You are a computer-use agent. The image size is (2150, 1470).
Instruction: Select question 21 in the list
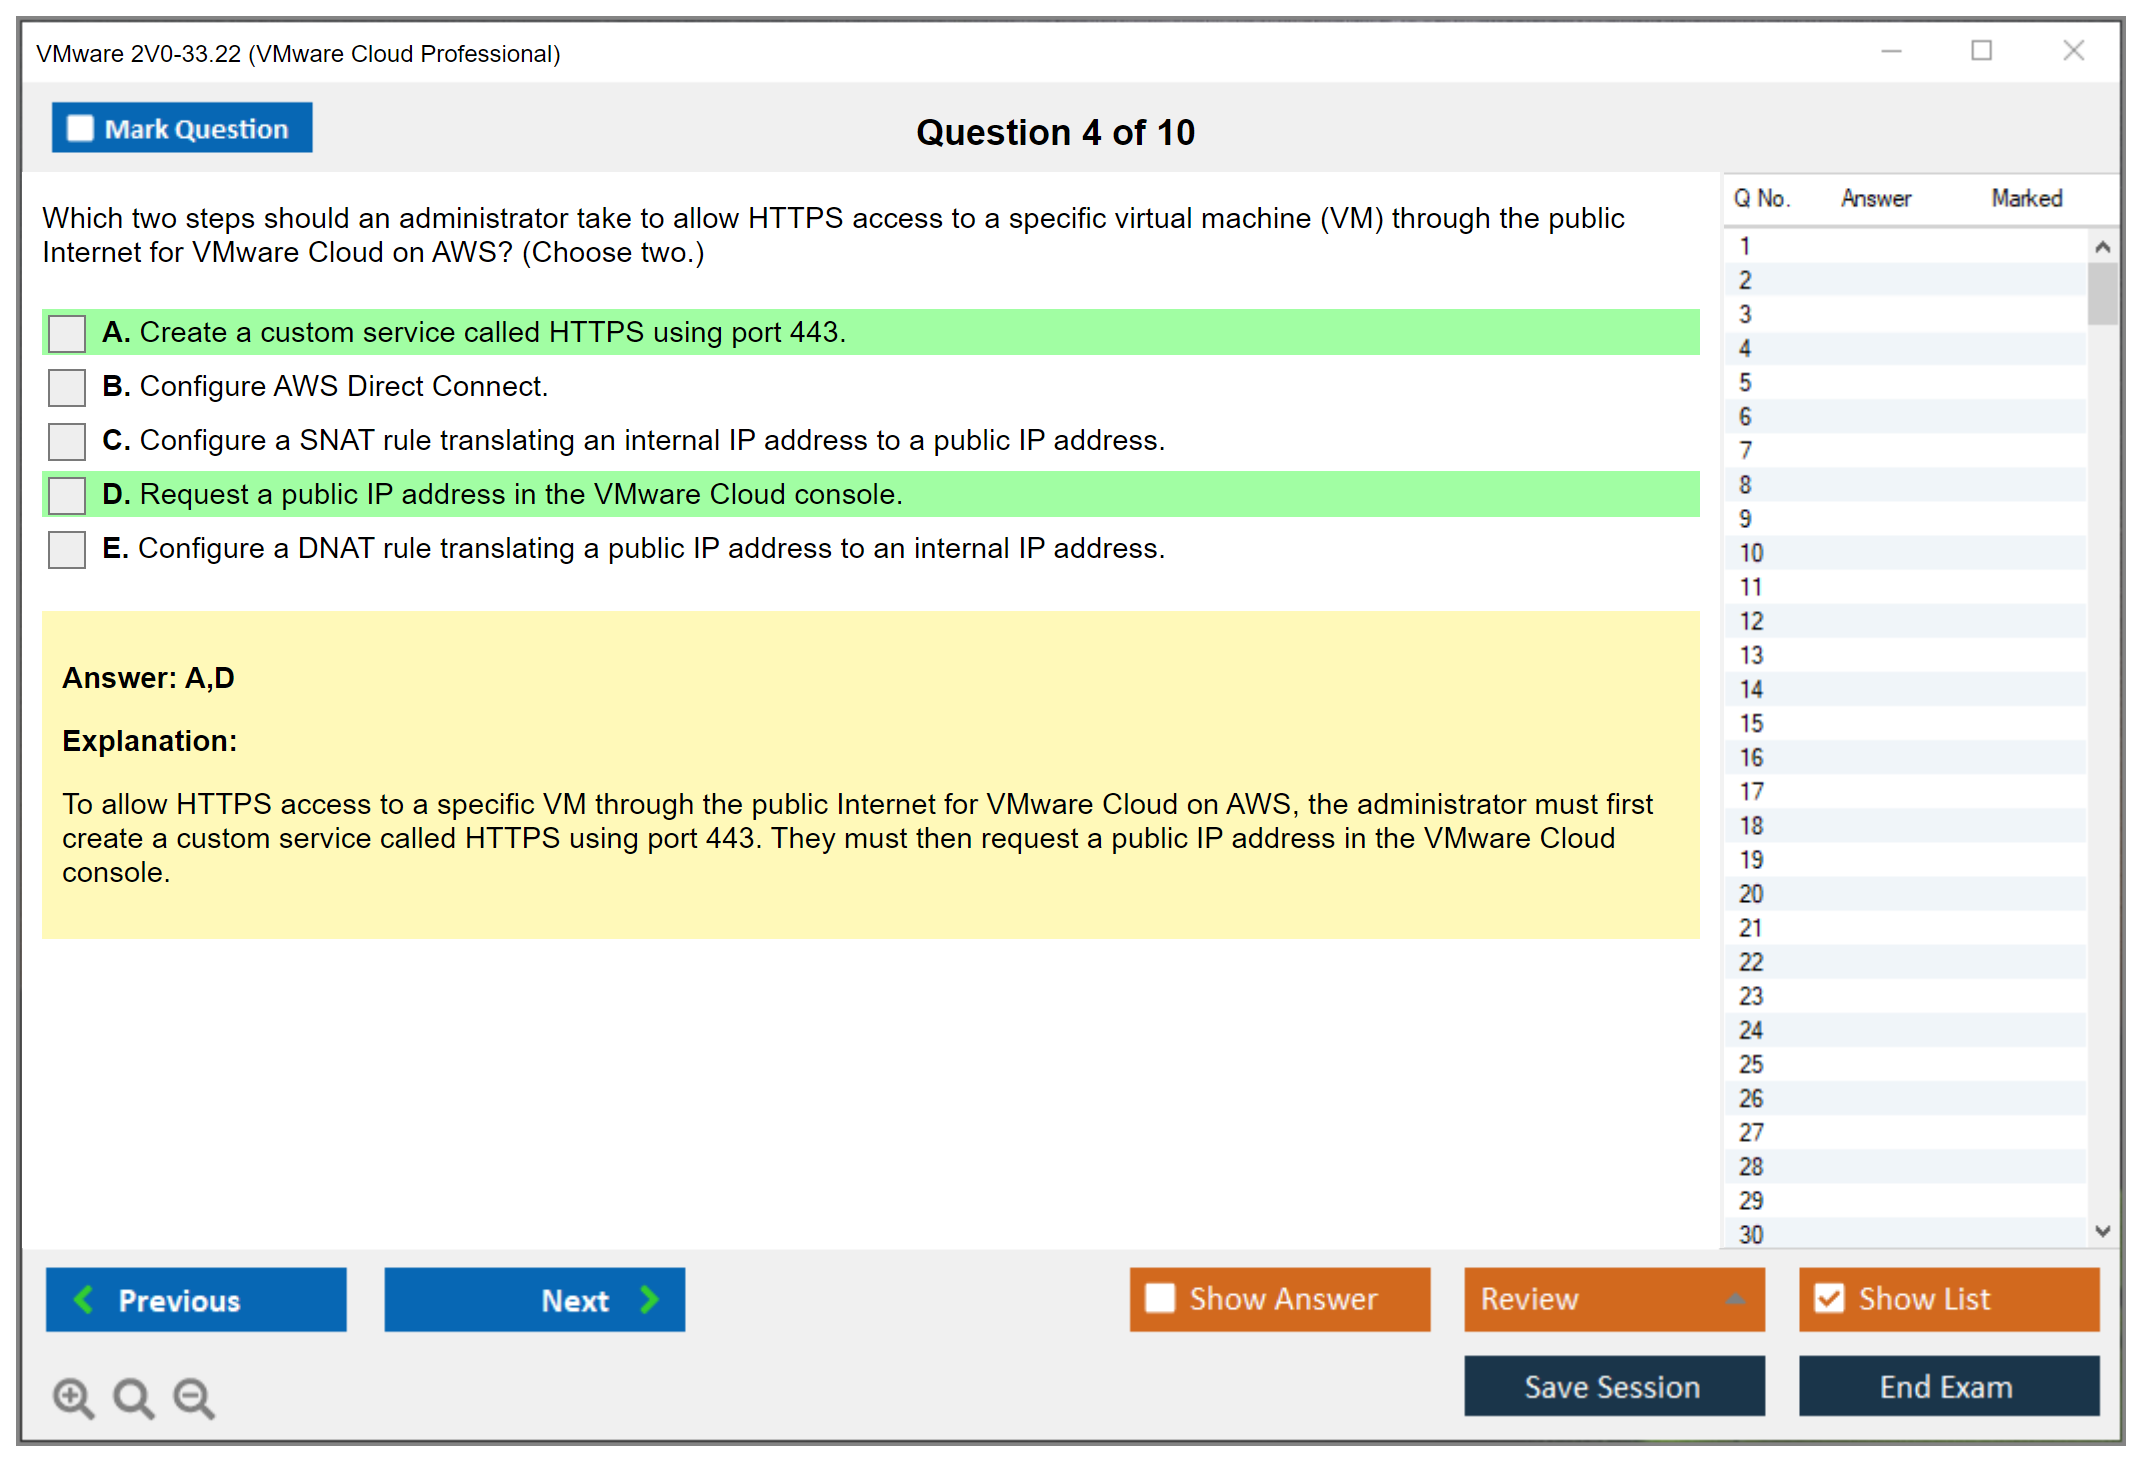point(1751,928)
